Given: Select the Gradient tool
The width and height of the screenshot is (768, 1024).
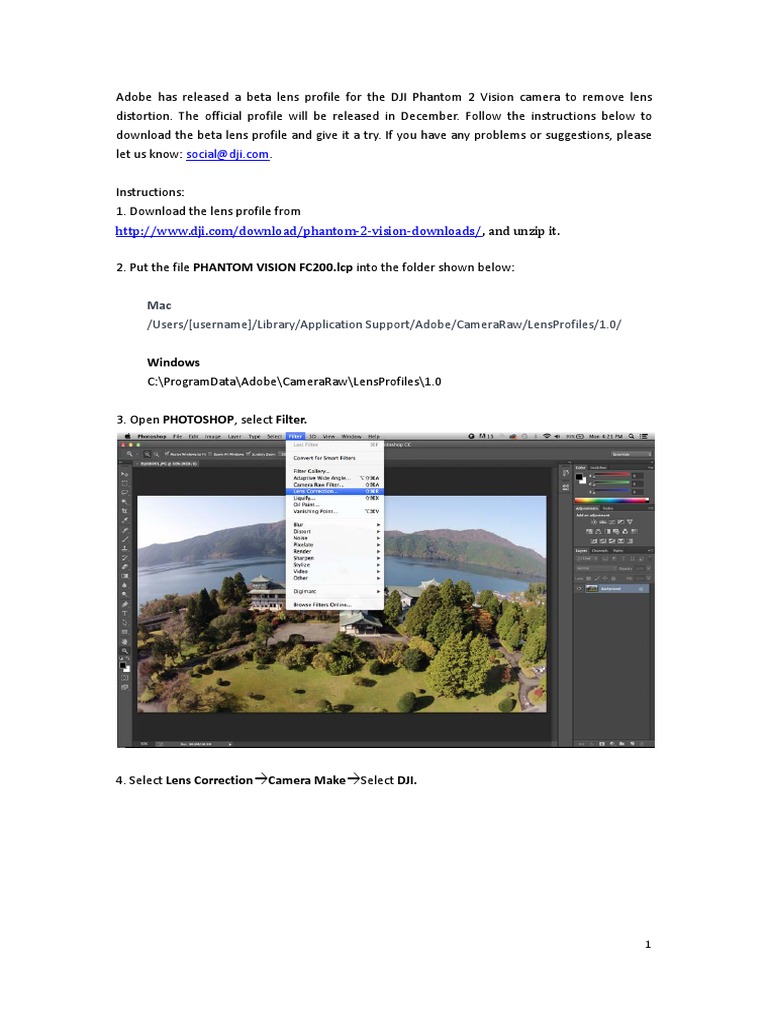Looking at the screenshot, I should pyautogui.click(x=125, y=576).
